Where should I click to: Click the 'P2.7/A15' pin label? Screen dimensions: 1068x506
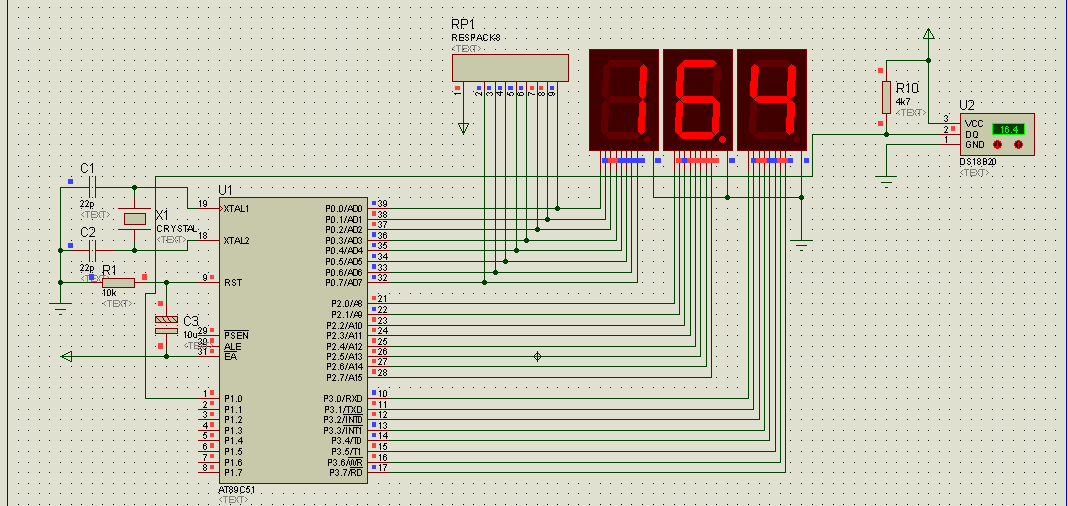(345, 377)
